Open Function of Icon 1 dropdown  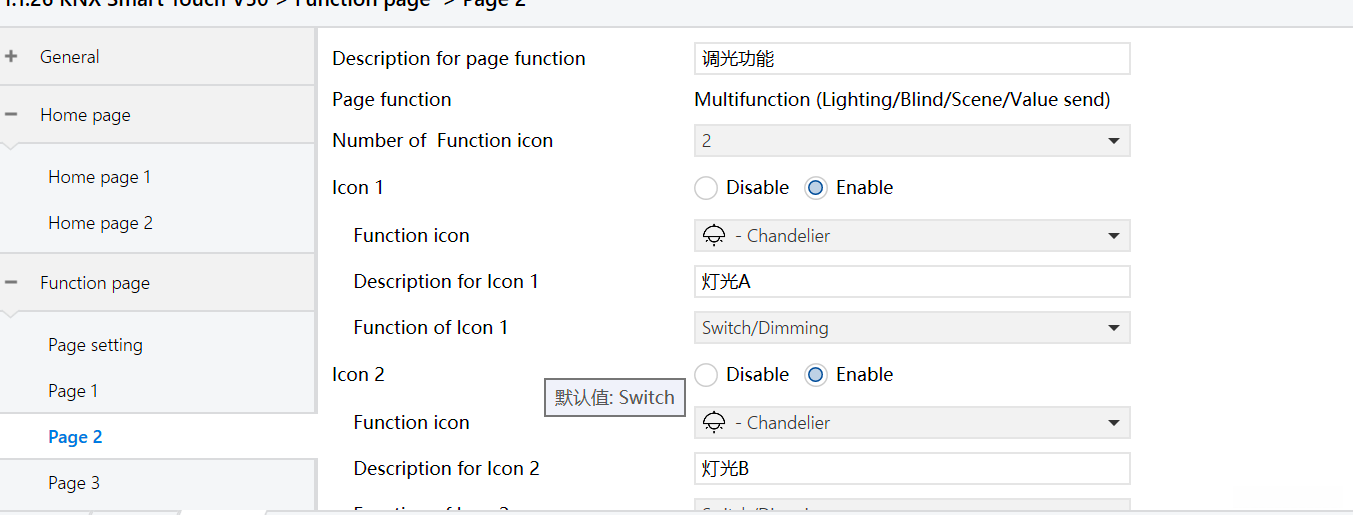click(x=911, y=328)
